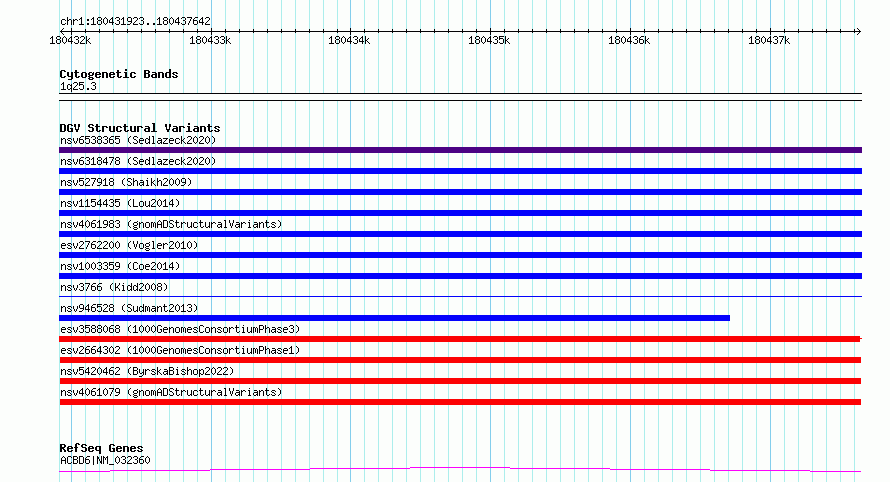Image resolution: width=890 pixels, height=482 pixels.
Task: Click the magenta ACBD6 gene line
Action: pos(460,469)
